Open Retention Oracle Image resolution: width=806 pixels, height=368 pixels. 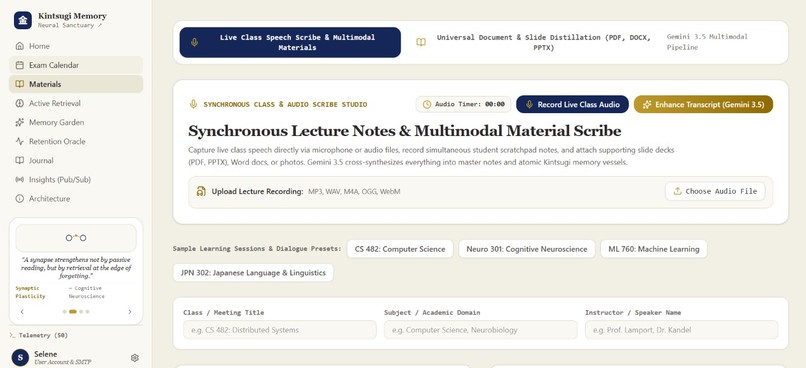[x=76, y=141]
